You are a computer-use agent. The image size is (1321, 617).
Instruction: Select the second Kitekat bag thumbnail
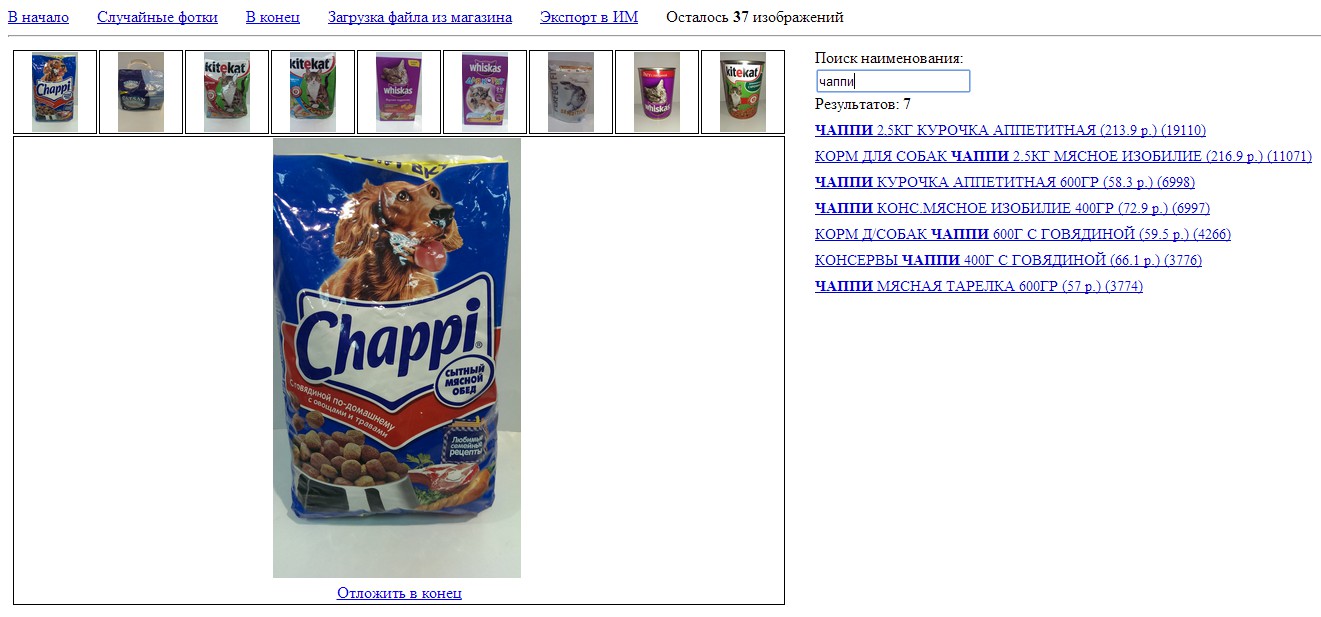coord(313,92)
